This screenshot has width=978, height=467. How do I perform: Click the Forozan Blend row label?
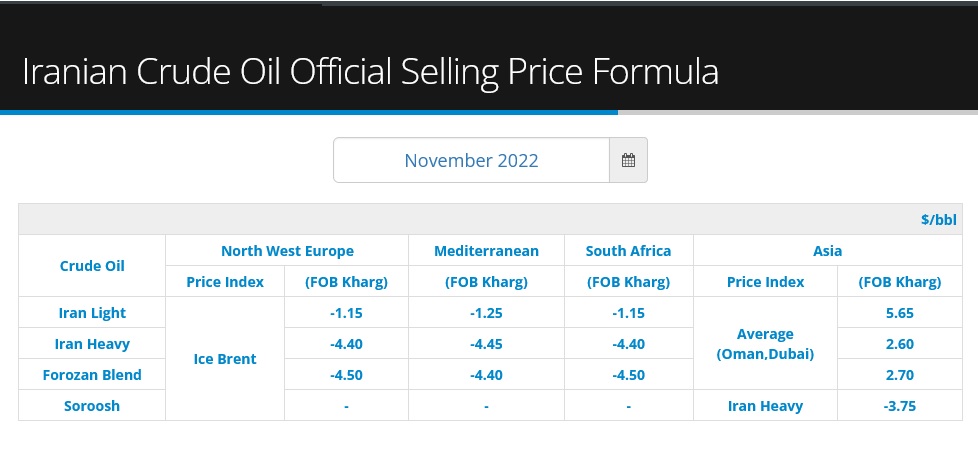[92, 375]
